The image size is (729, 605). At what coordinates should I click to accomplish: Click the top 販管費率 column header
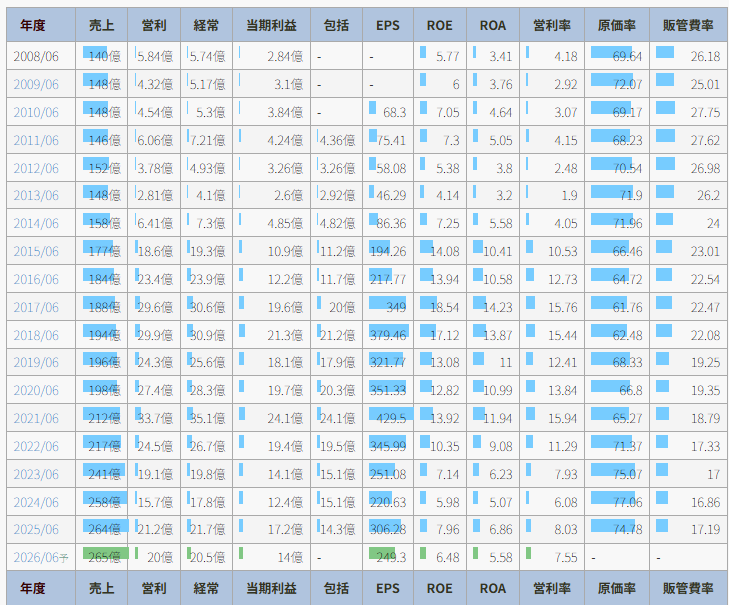click(x=688, y=25)
